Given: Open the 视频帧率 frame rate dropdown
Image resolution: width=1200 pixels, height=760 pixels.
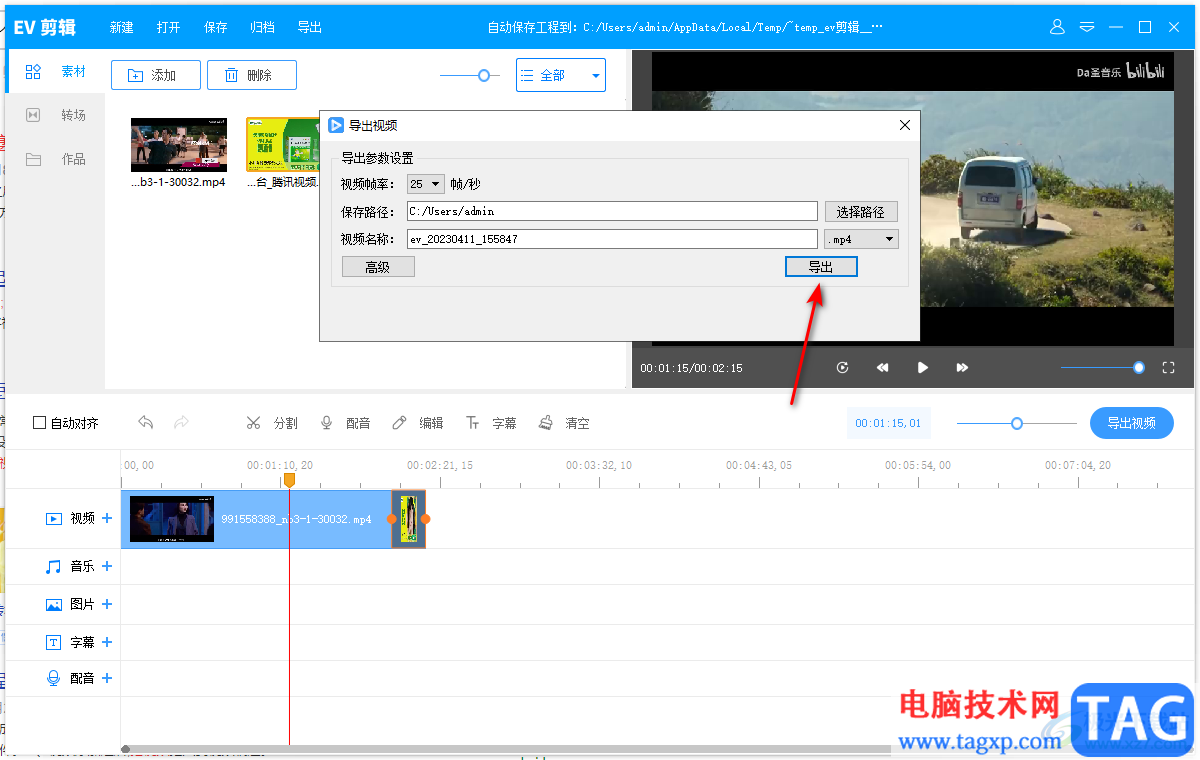Looking at the screenshot, I should pyautogui.click(x=426, y=184).
